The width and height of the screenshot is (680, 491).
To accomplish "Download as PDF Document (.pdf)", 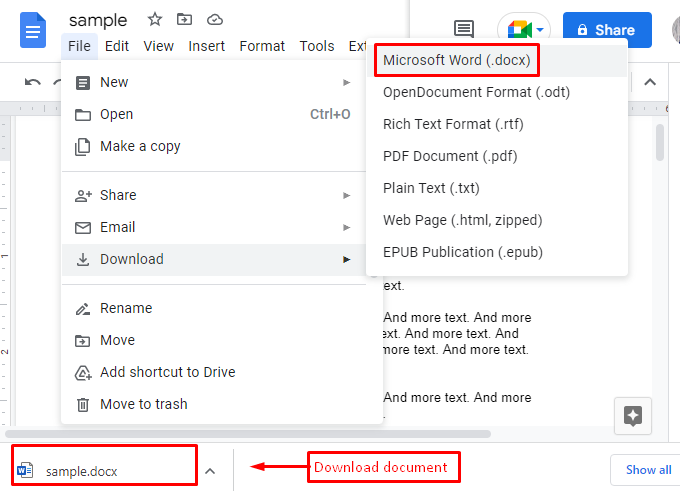I will click(497, 157).
